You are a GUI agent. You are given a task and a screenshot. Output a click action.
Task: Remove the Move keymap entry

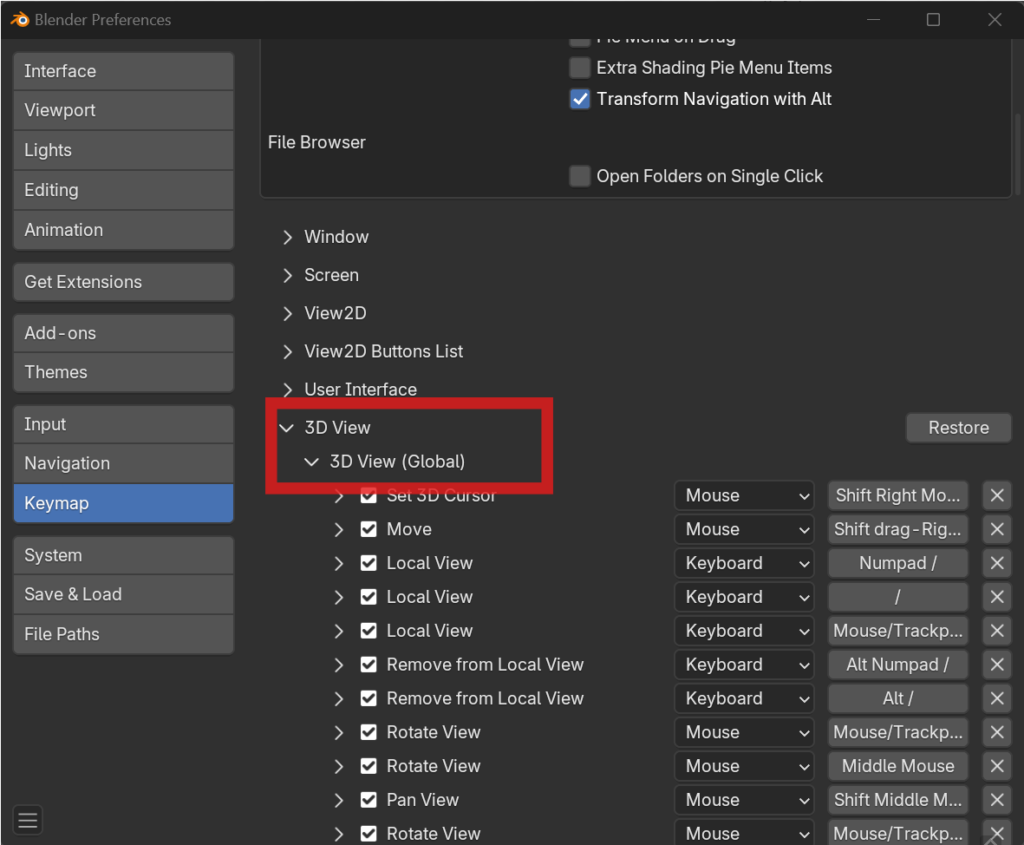[x=997, y=529]
